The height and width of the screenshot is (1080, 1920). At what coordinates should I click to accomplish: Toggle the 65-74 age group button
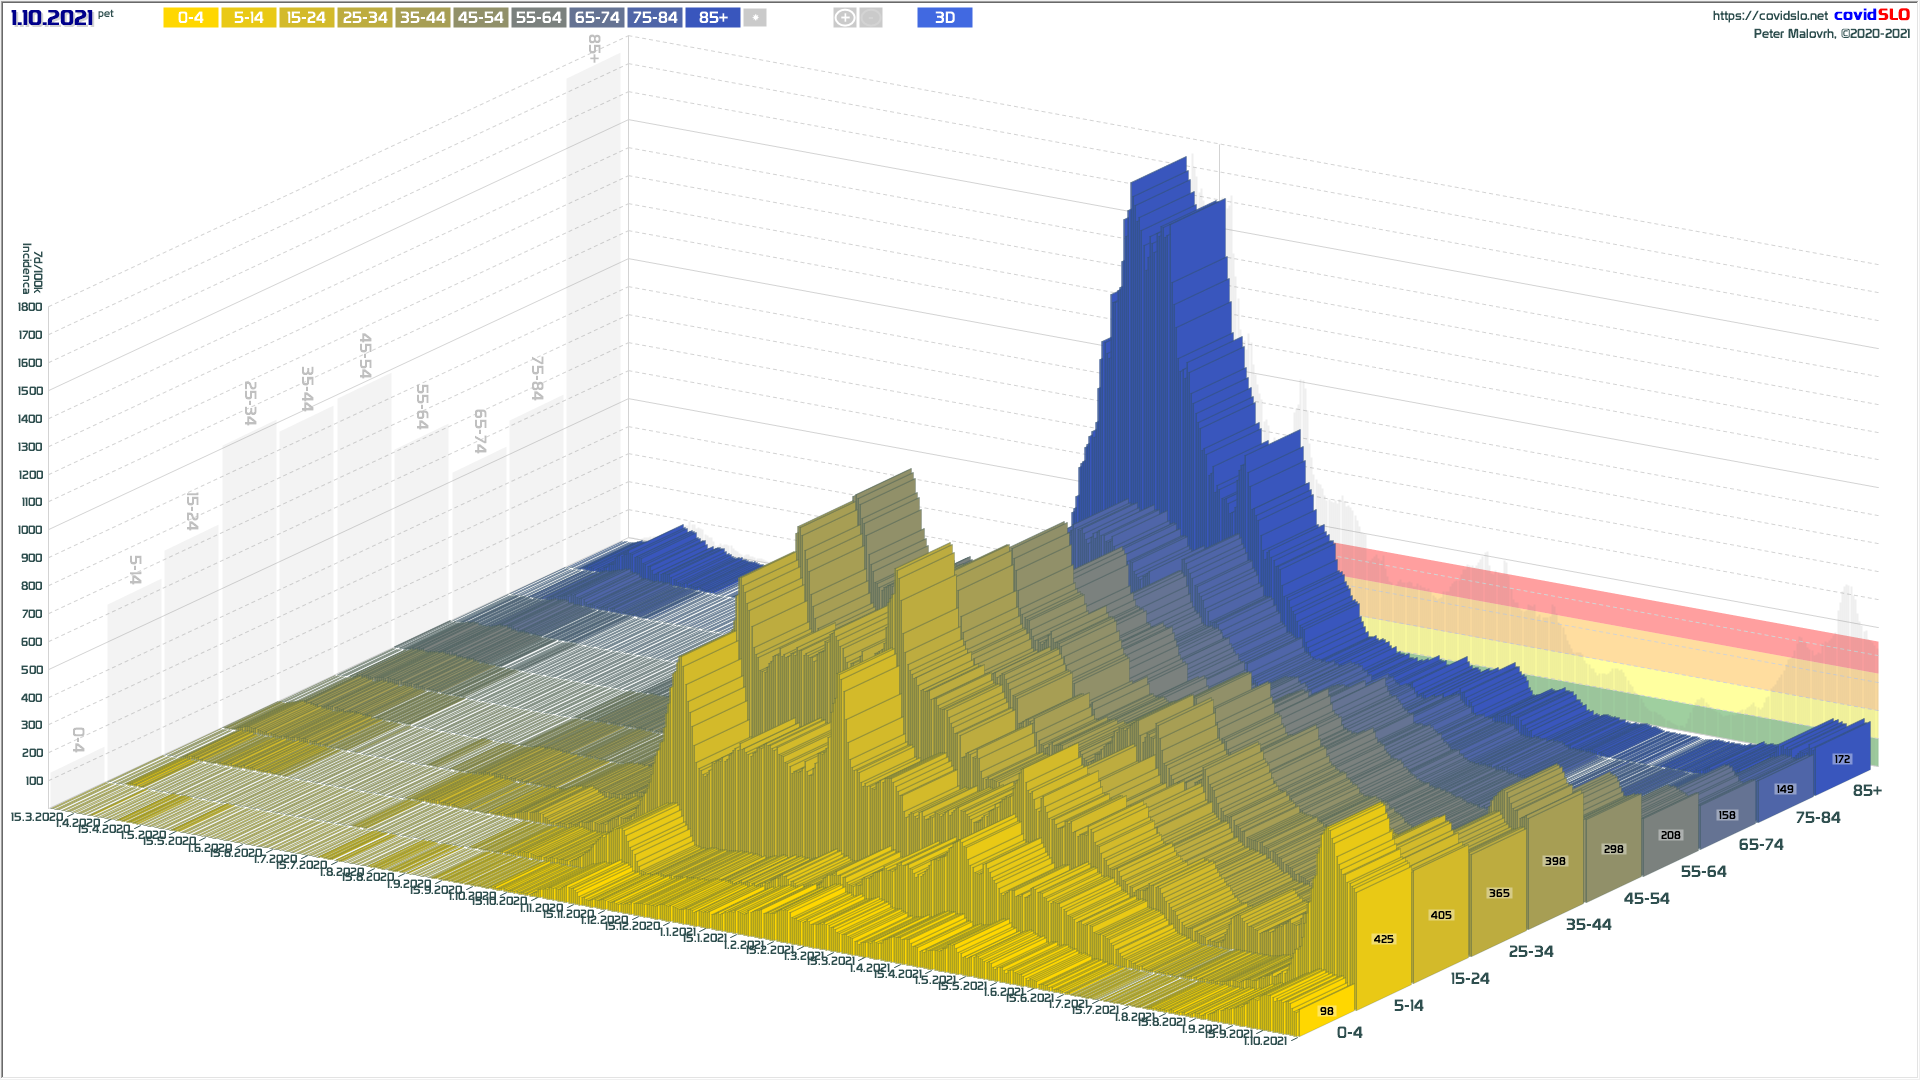597,18
